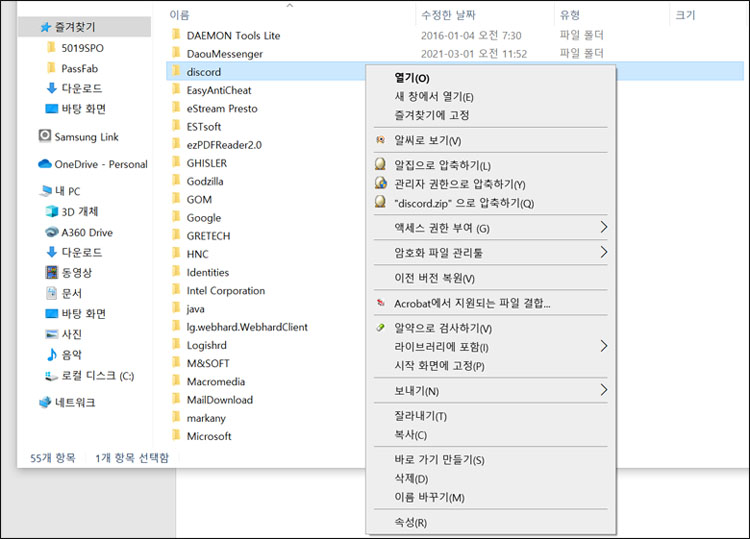Viewport: 750px width, 539px height.
Task: Select the eStream Presto folder
Action: (x=222, y=109)
